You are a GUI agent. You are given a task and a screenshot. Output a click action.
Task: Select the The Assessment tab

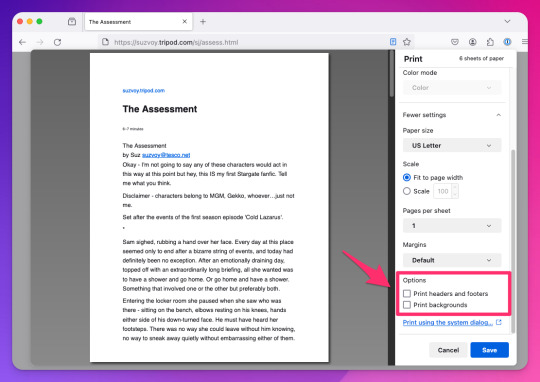pyautogui.click(x=139, y=22)
